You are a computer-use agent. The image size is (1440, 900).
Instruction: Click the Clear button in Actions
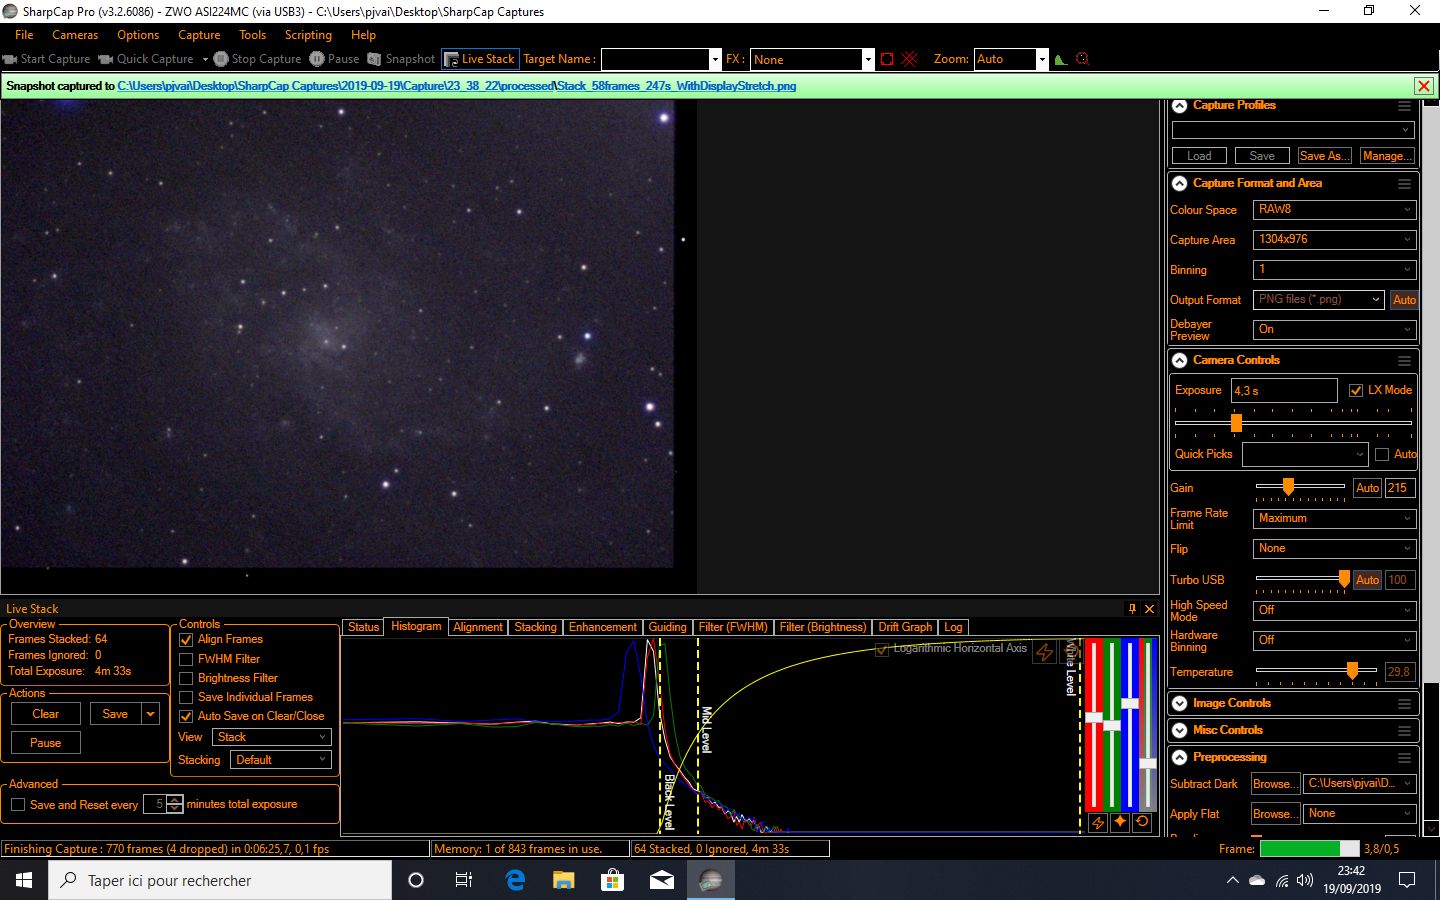click(x=46, y=715)
